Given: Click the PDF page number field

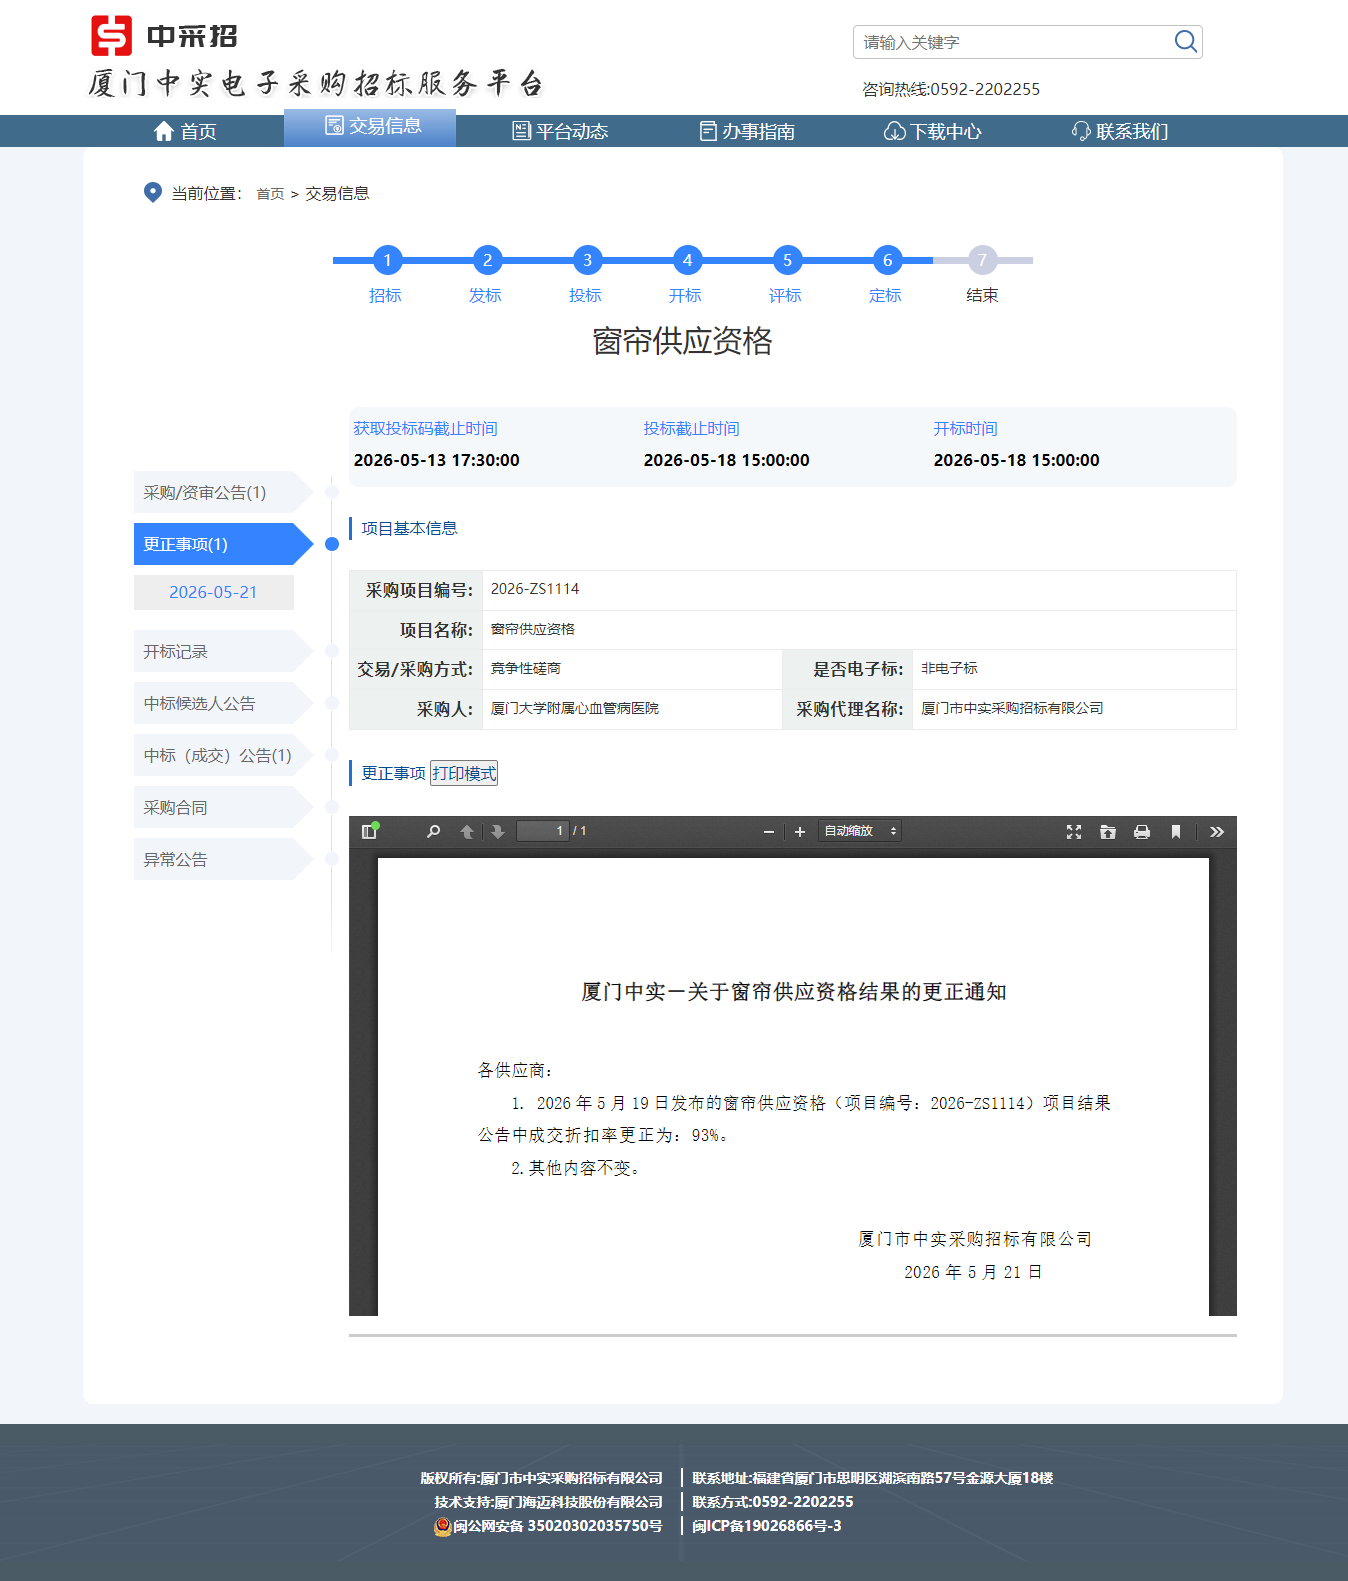Looking at the screenshot, I should pos(543,831).
